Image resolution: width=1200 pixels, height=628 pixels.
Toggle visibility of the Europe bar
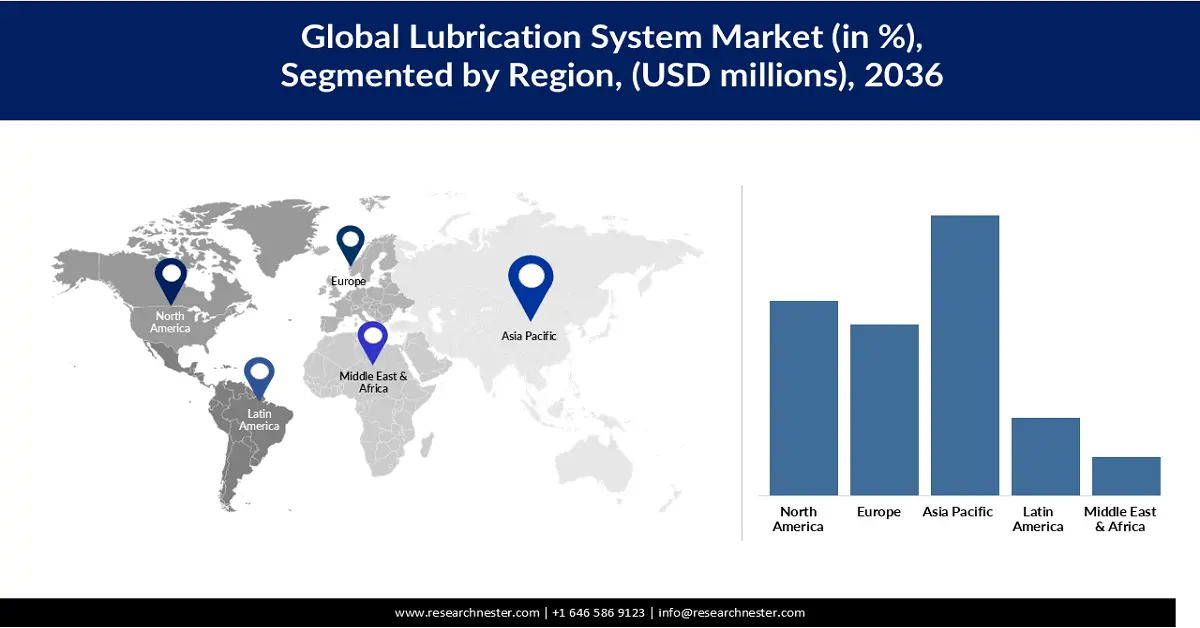coord(884,410)
